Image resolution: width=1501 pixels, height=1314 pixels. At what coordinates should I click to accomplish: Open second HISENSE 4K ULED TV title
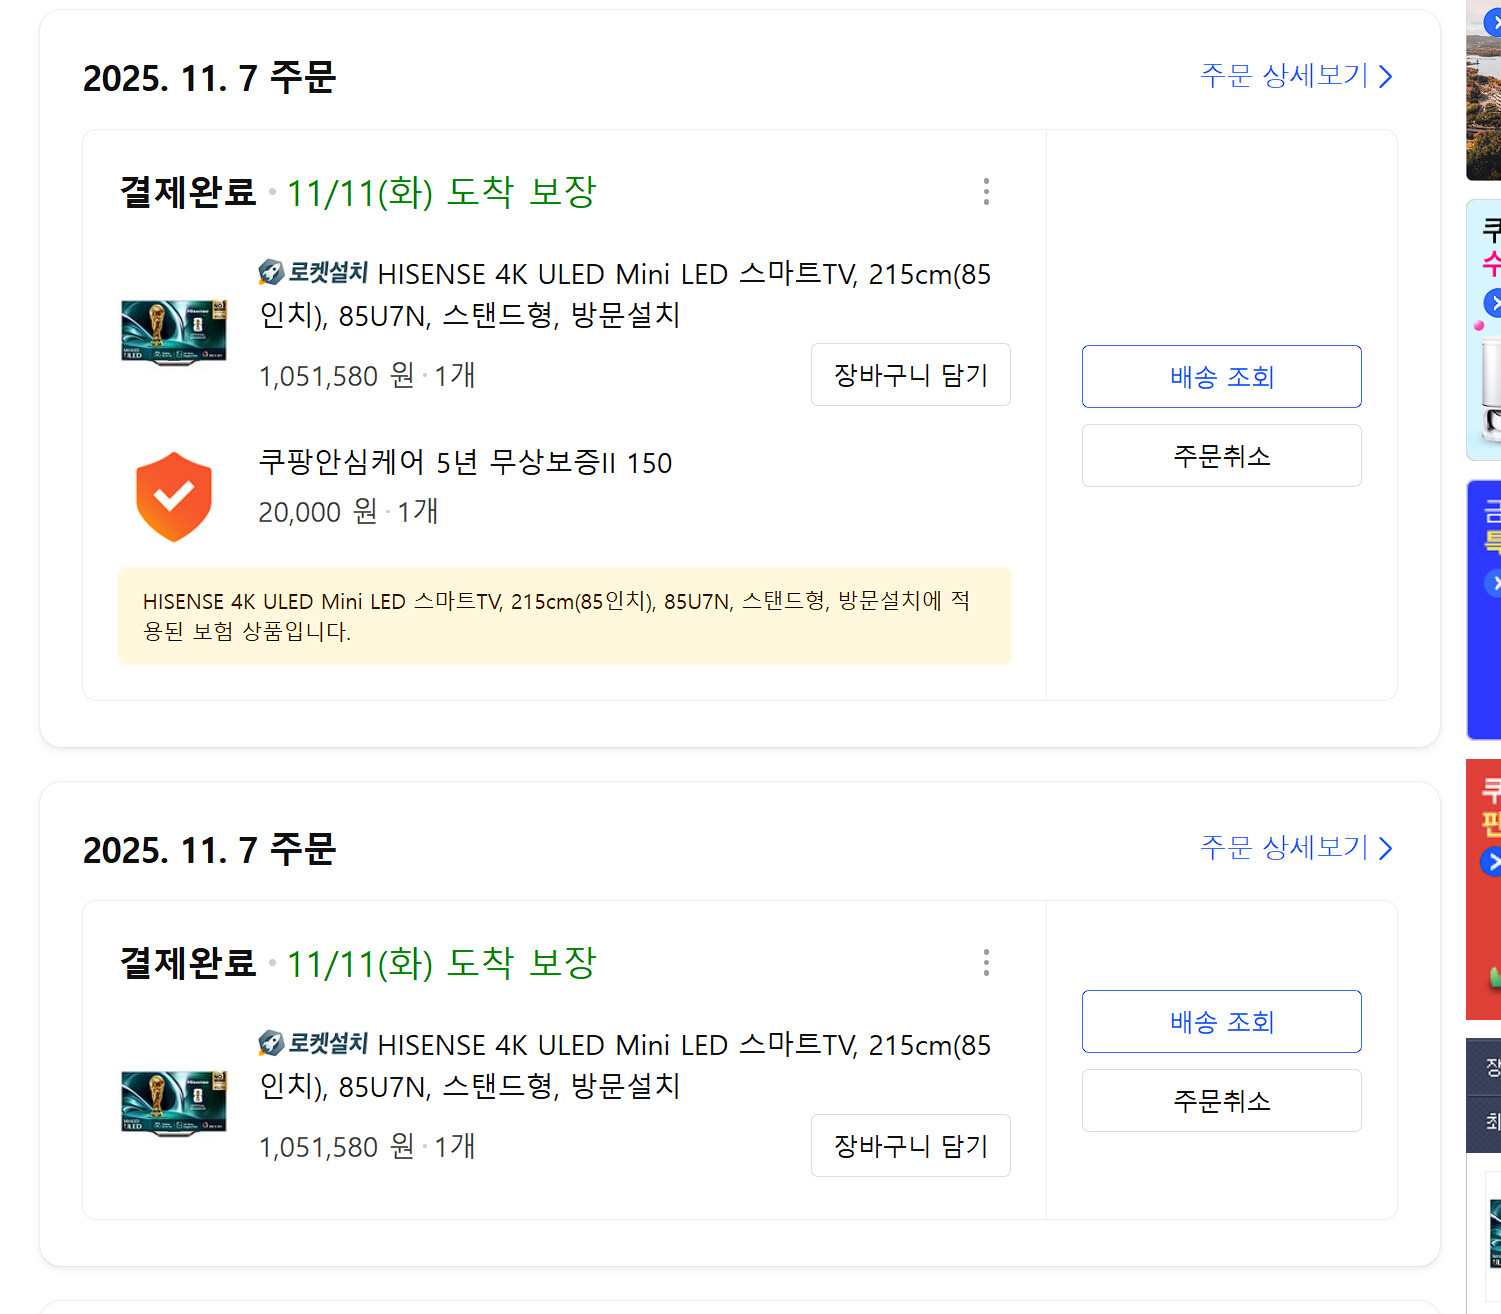click(x=625, y=1065)
